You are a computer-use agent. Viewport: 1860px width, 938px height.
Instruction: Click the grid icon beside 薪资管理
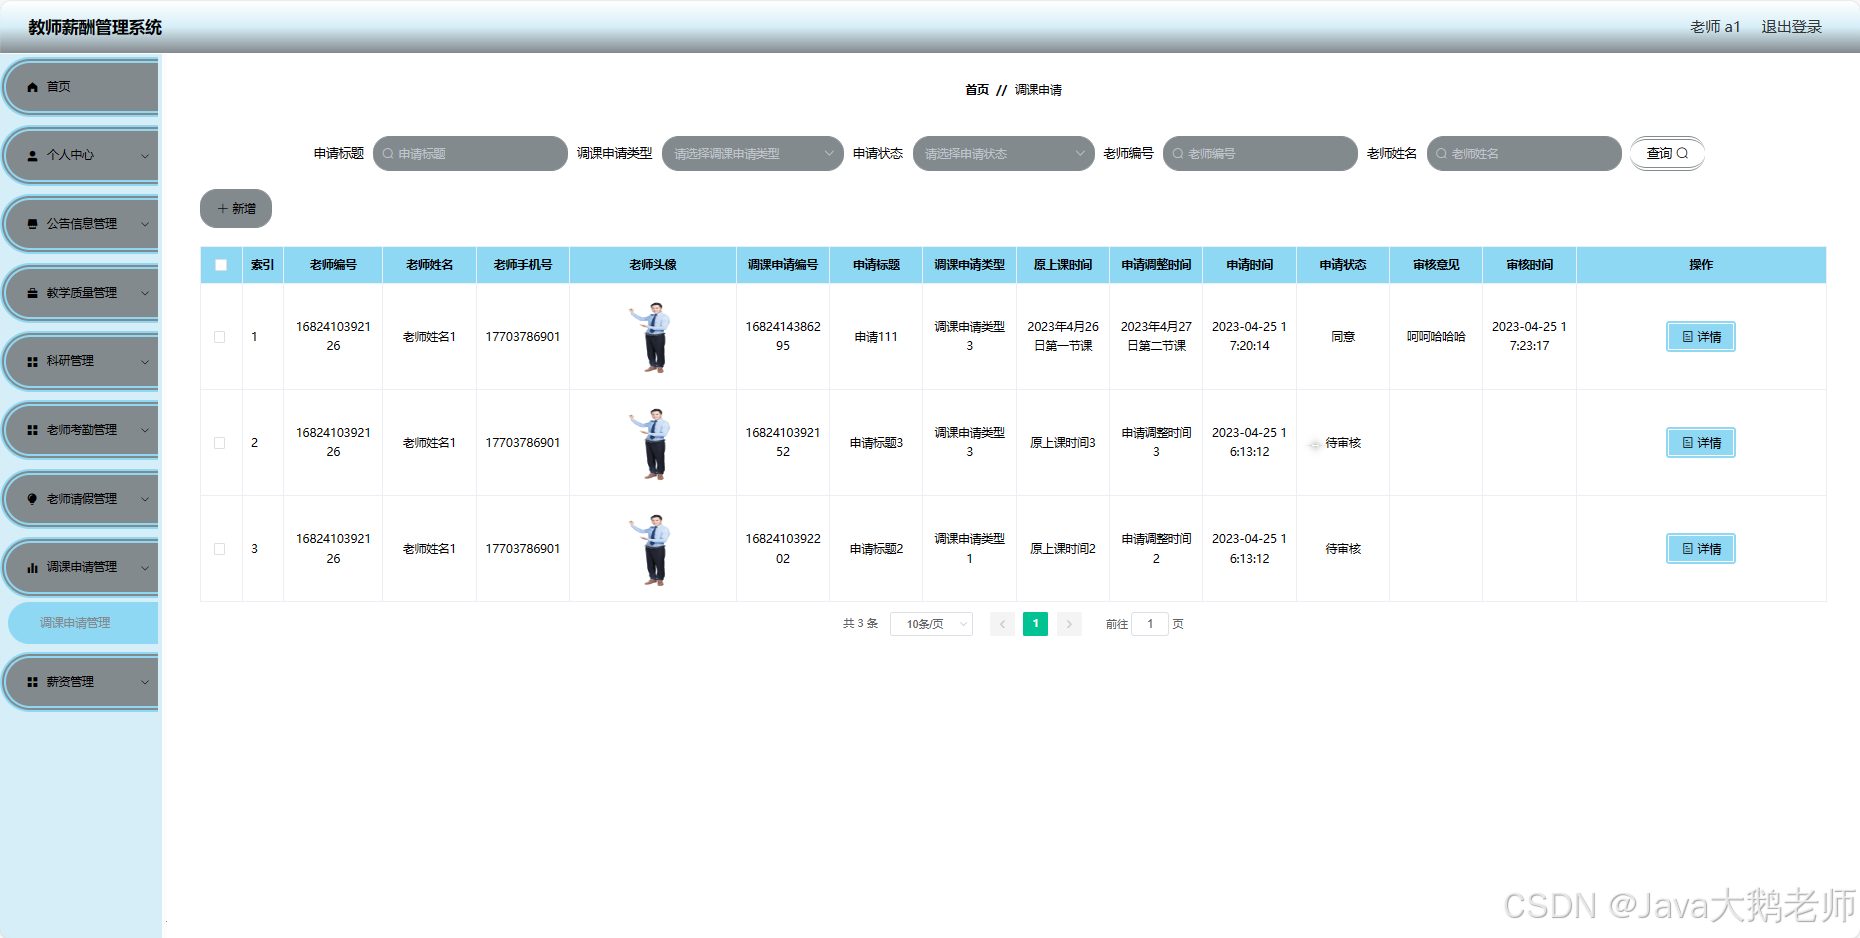click(32, 682)
